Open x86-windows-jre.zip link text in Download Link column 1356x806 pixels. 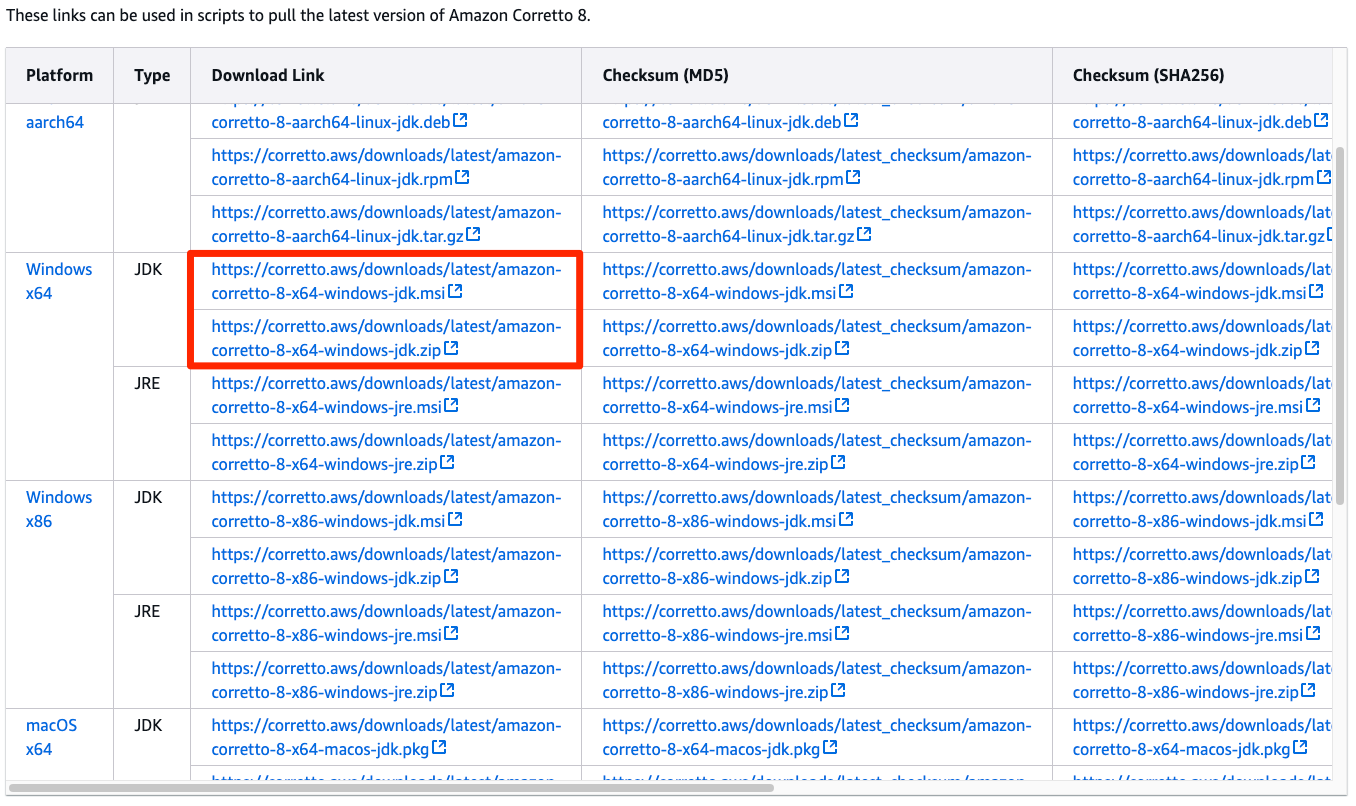pyautogui.click(x=386, y=680)
